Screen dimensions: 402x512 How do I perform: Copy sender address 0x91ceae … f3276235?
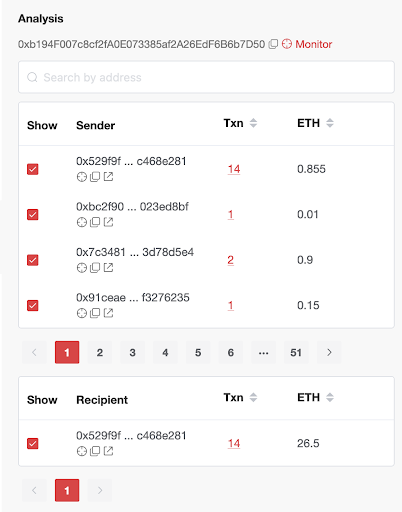pos(95,313)
